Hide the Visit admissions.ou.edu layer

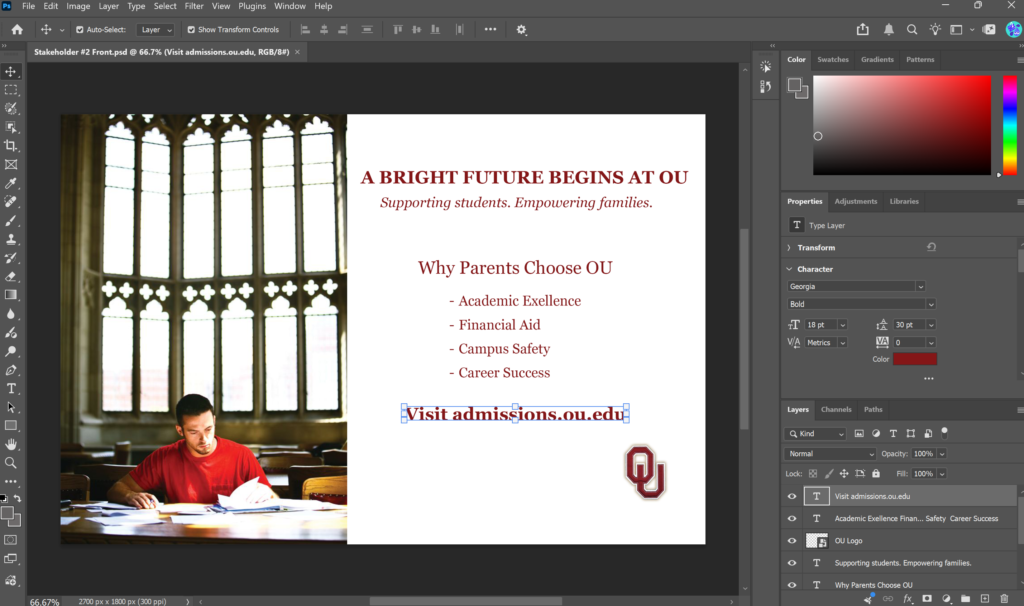click(x=792, y=496)
